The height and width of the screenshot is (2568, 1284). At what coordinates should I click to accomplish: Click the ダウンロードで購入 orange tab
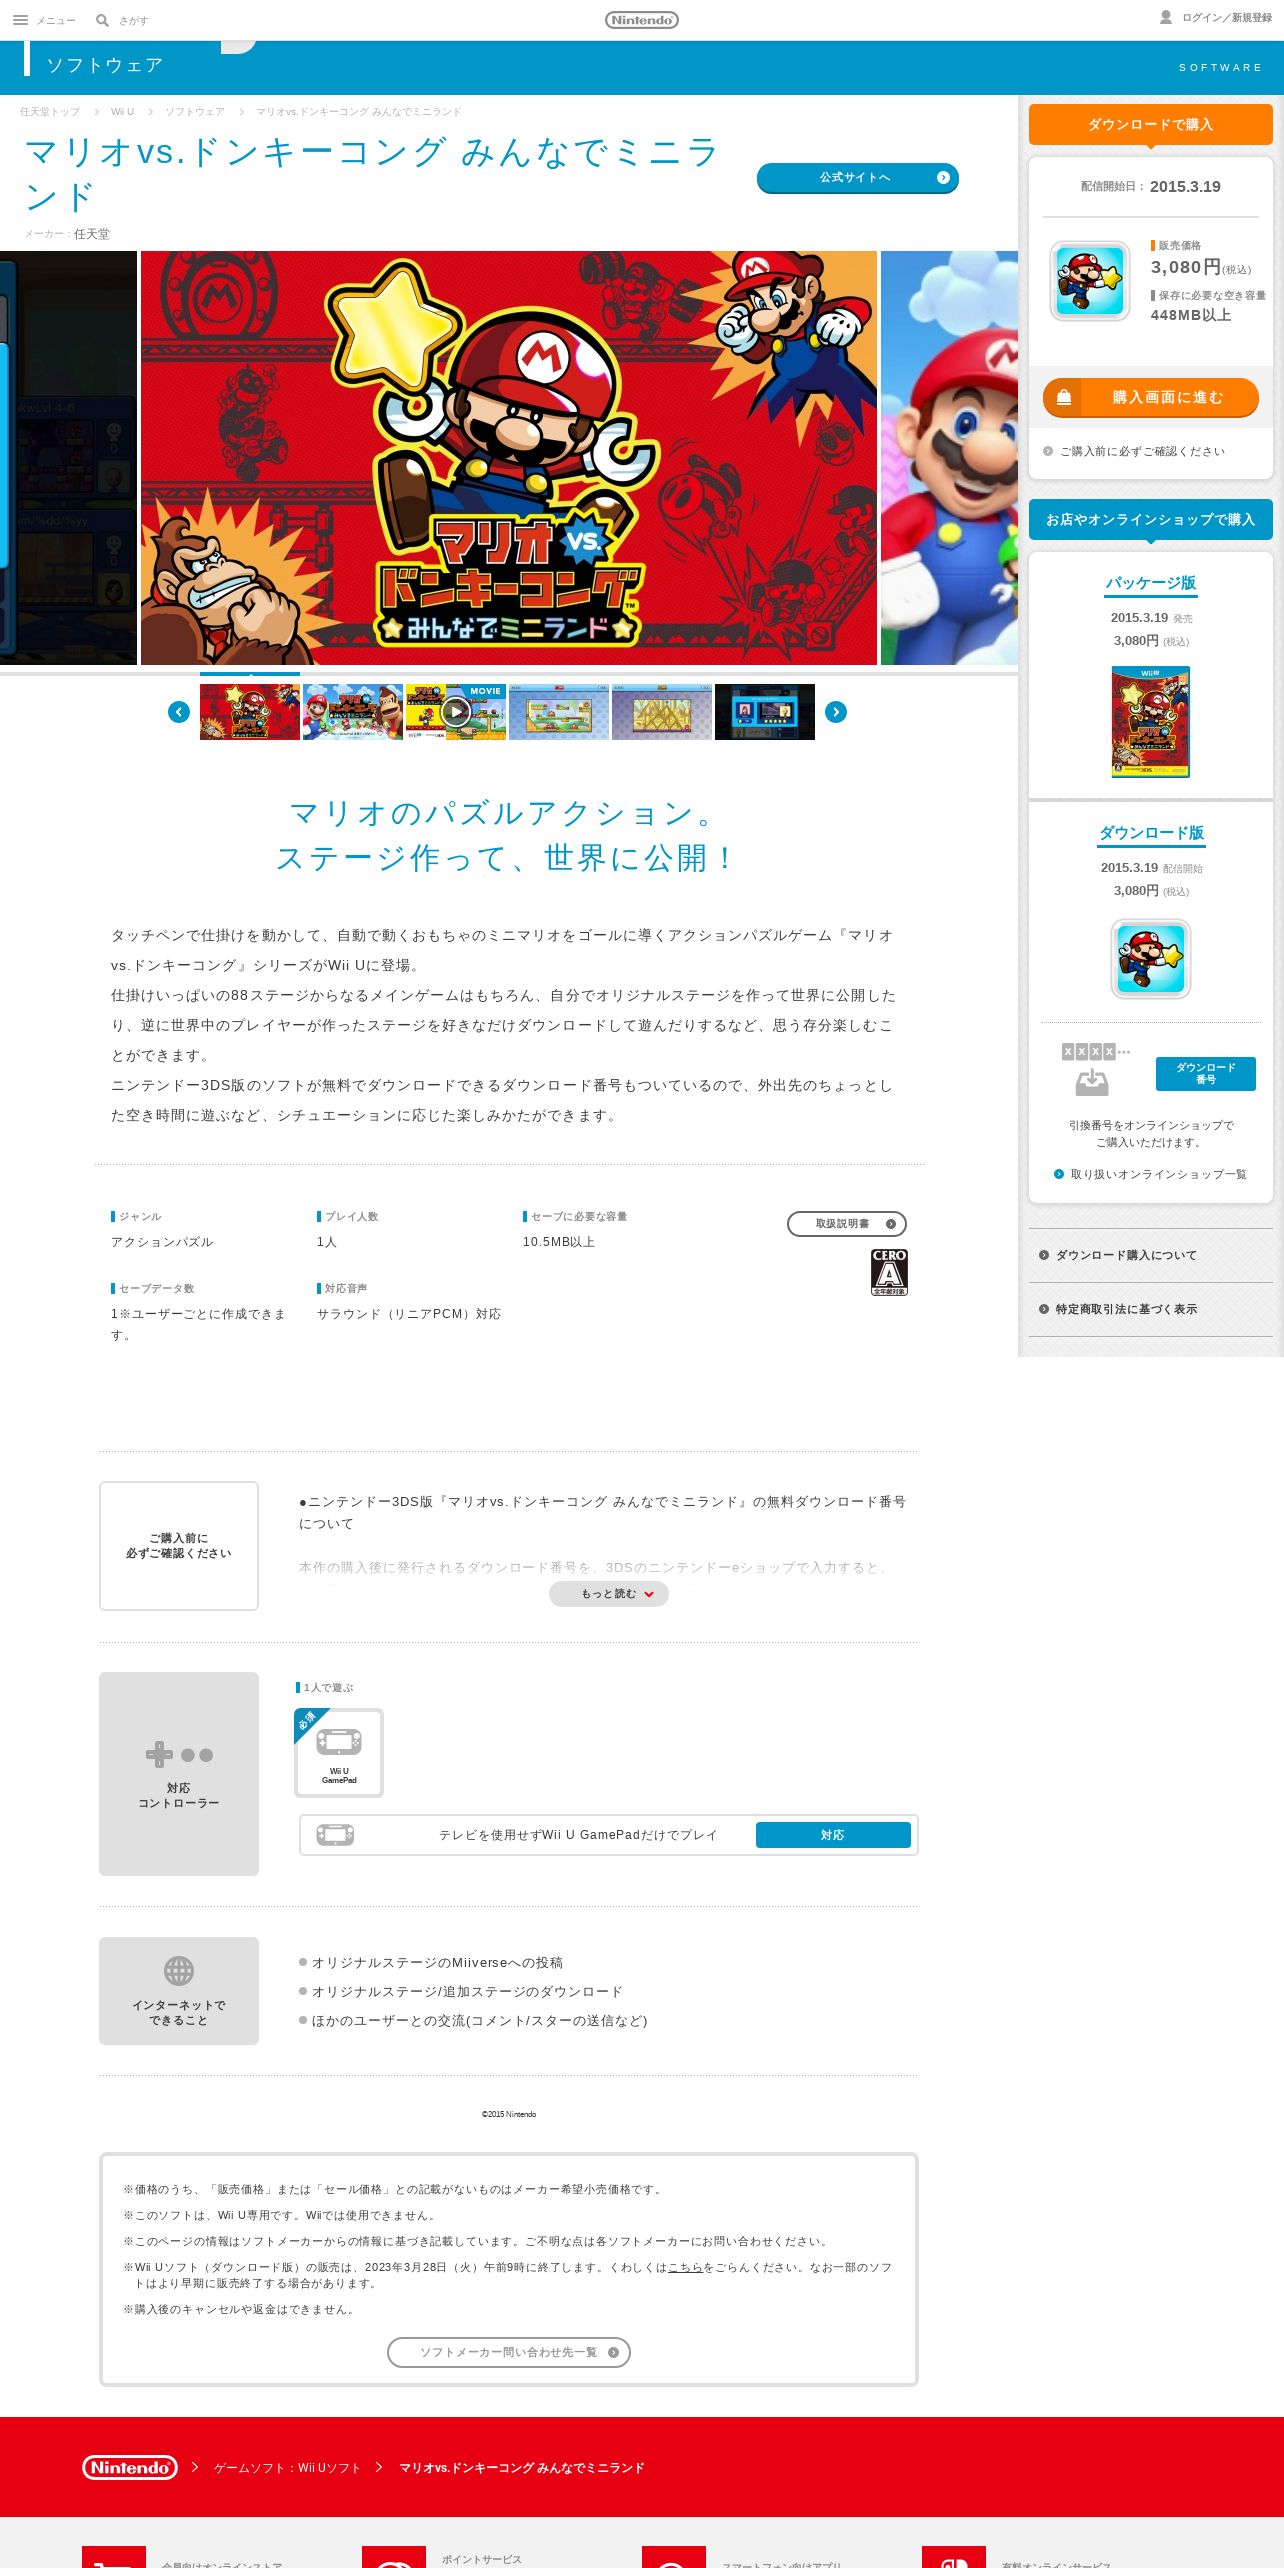1151,125
